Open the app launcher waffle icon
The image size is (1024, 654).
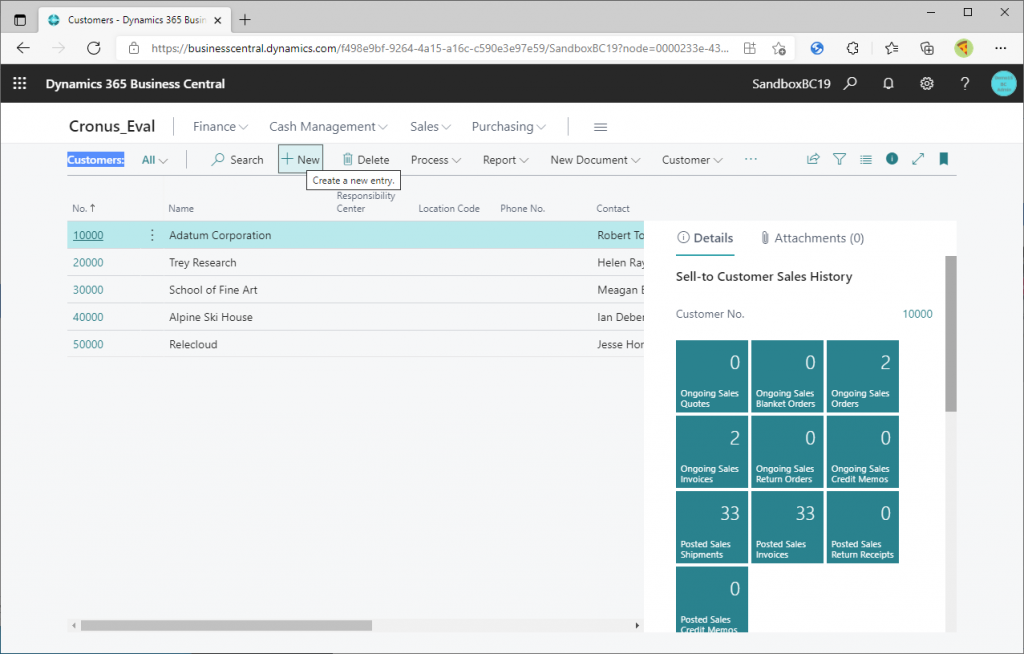pyautogui.click(x=20, y=84)
